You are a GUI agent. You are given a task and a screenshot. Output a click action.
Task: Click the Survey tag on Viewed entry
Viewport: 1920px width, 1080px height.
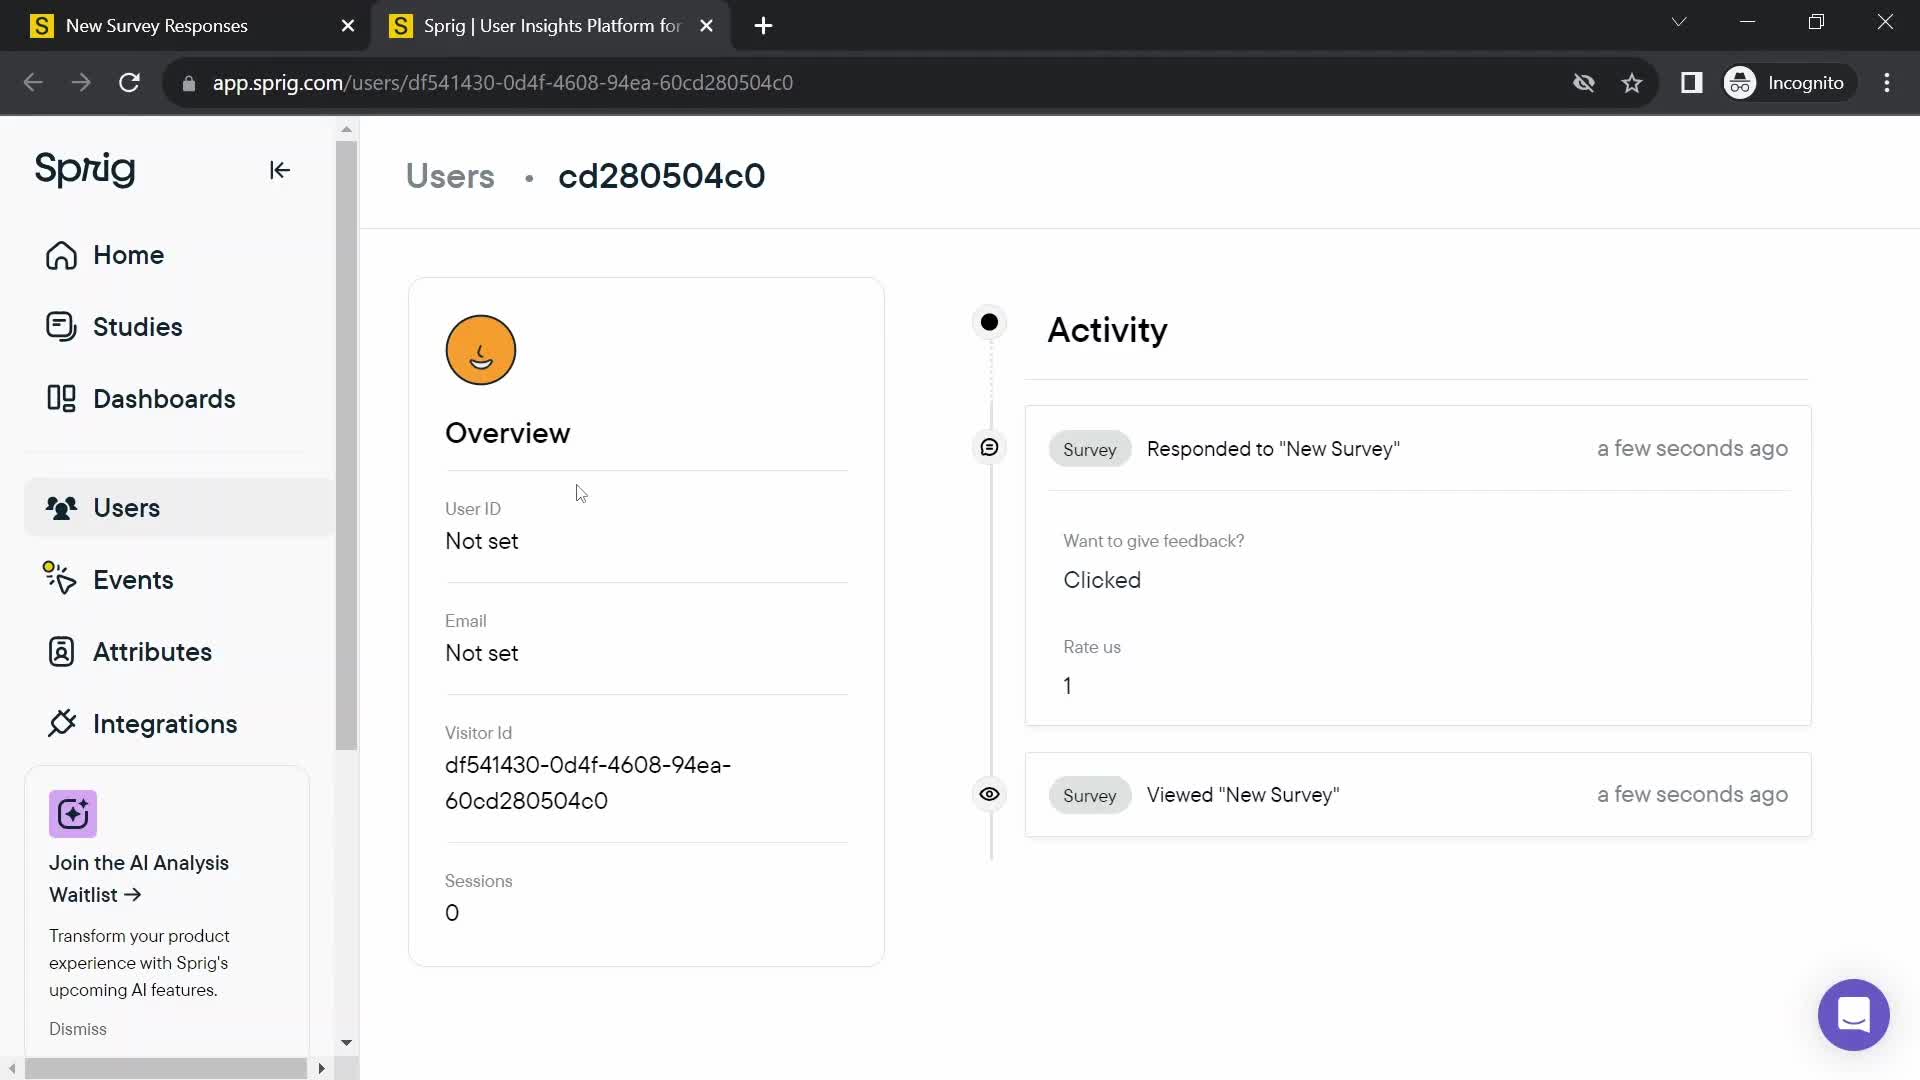[1090, 796]
